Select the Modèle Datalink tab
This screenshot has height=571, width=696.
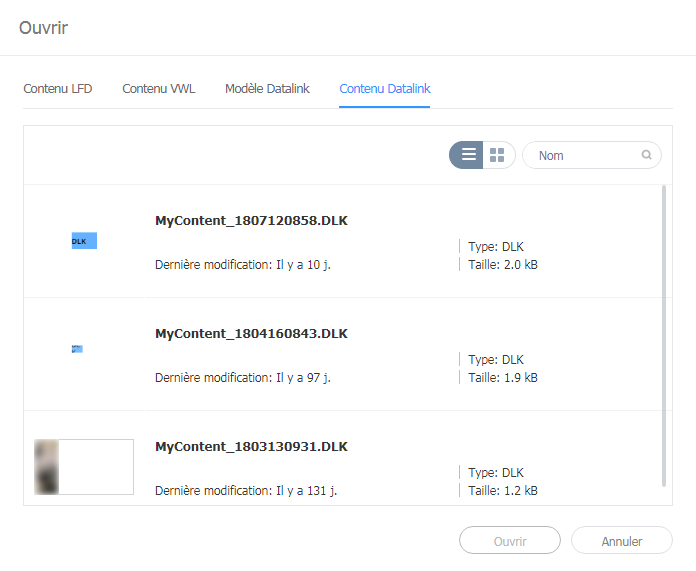click(267, 89)
